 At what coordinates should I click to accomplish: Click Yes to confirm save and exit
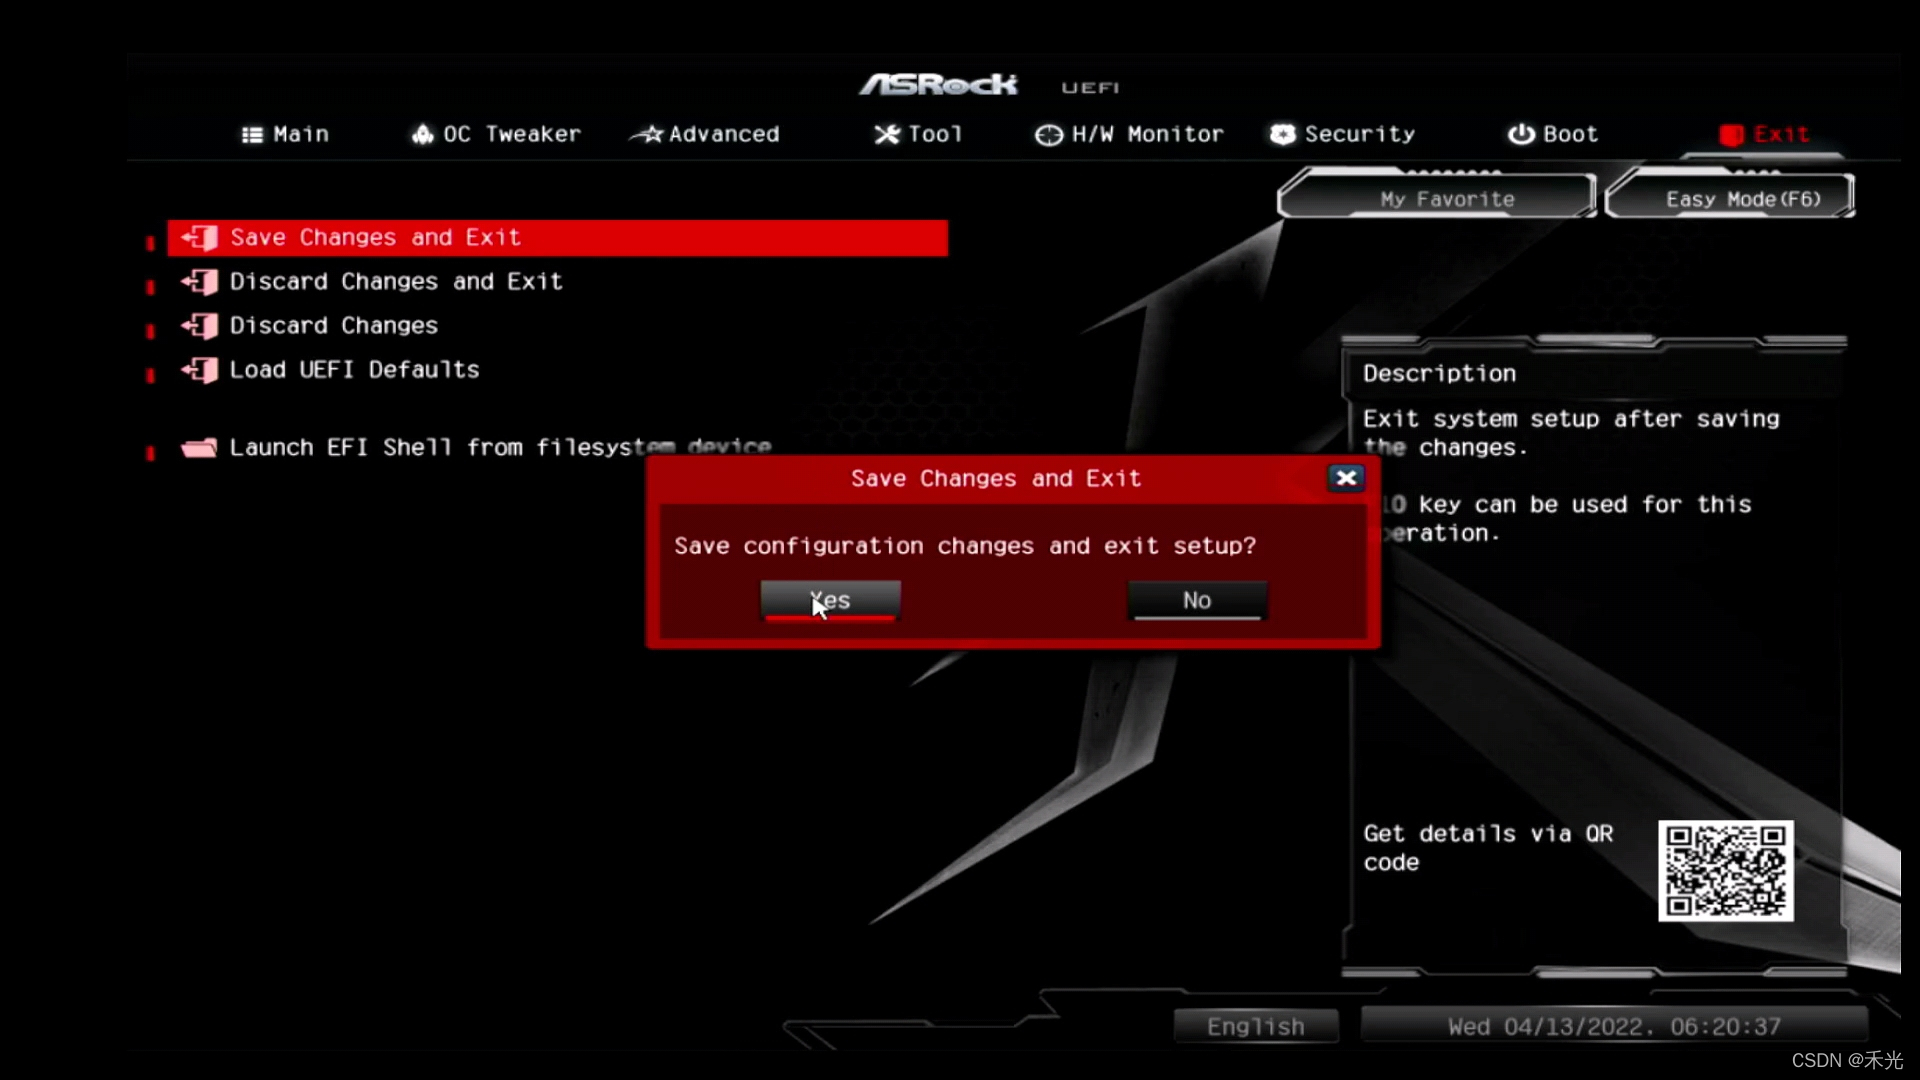[x=831, y=599]
